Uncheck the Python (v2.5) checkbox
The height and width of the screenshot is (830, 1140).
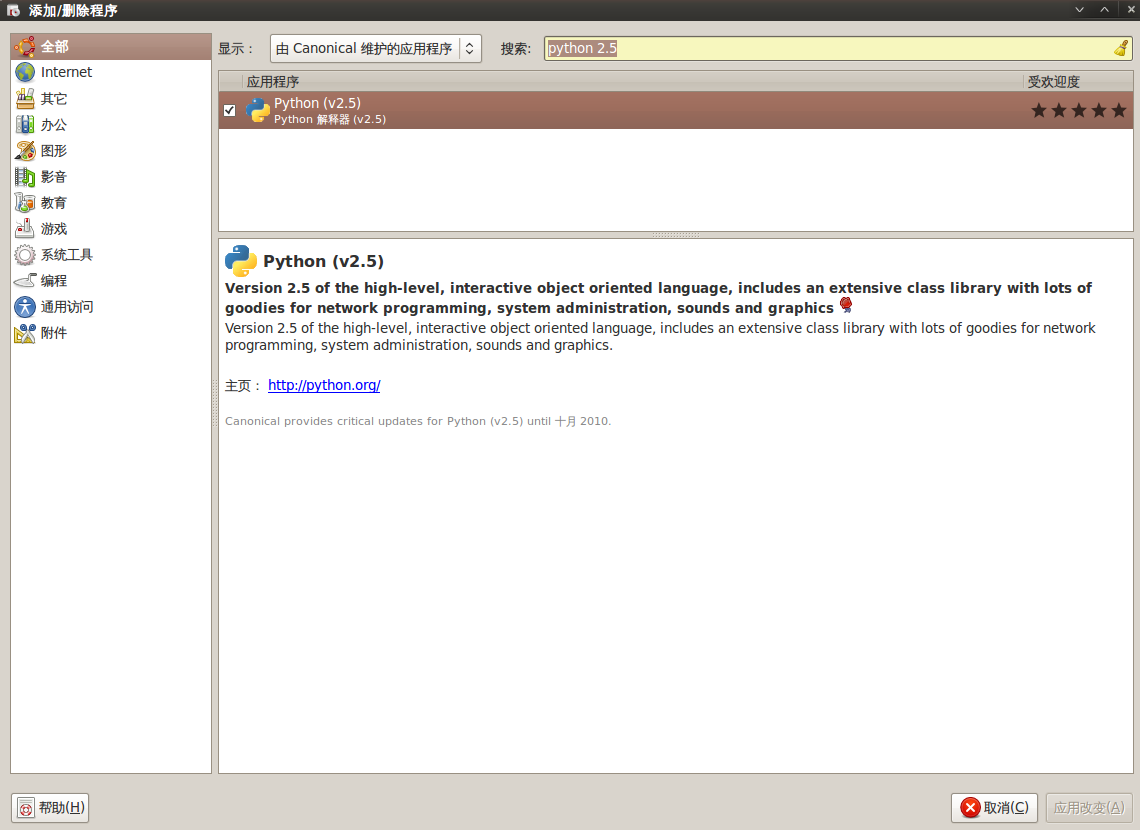coord(230,110)
